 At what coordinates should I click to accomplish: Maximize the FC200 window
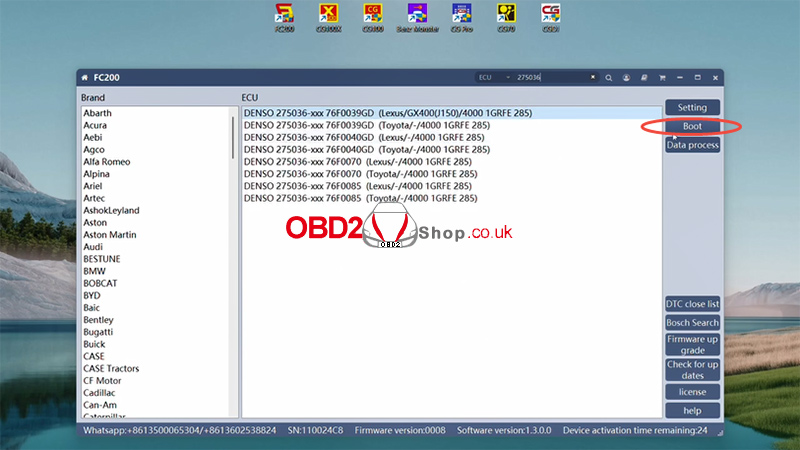point(697,78)
